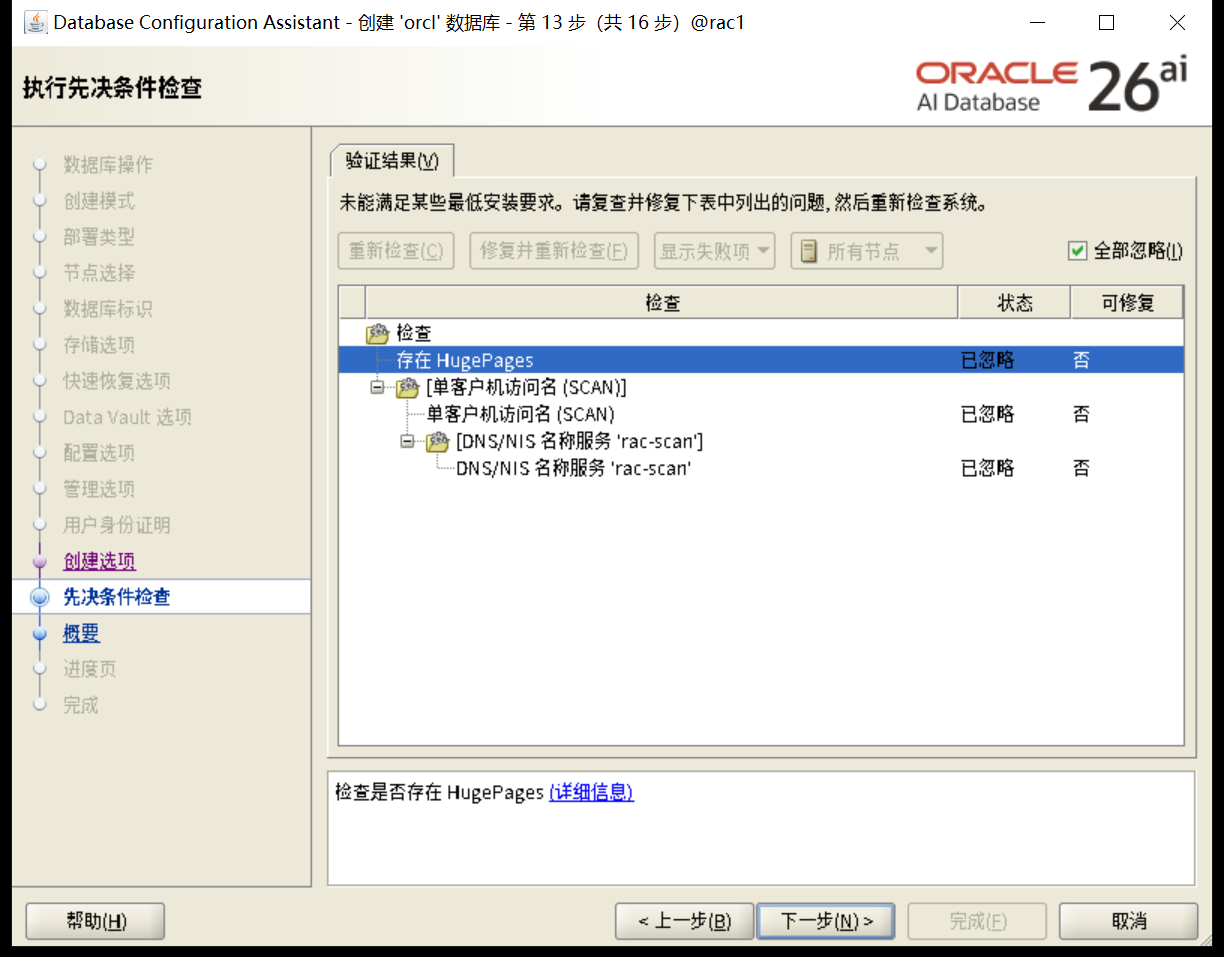Open the 显示失败项 dropdown
This screenshot has width=1224, height=957.
pos(714,251)
